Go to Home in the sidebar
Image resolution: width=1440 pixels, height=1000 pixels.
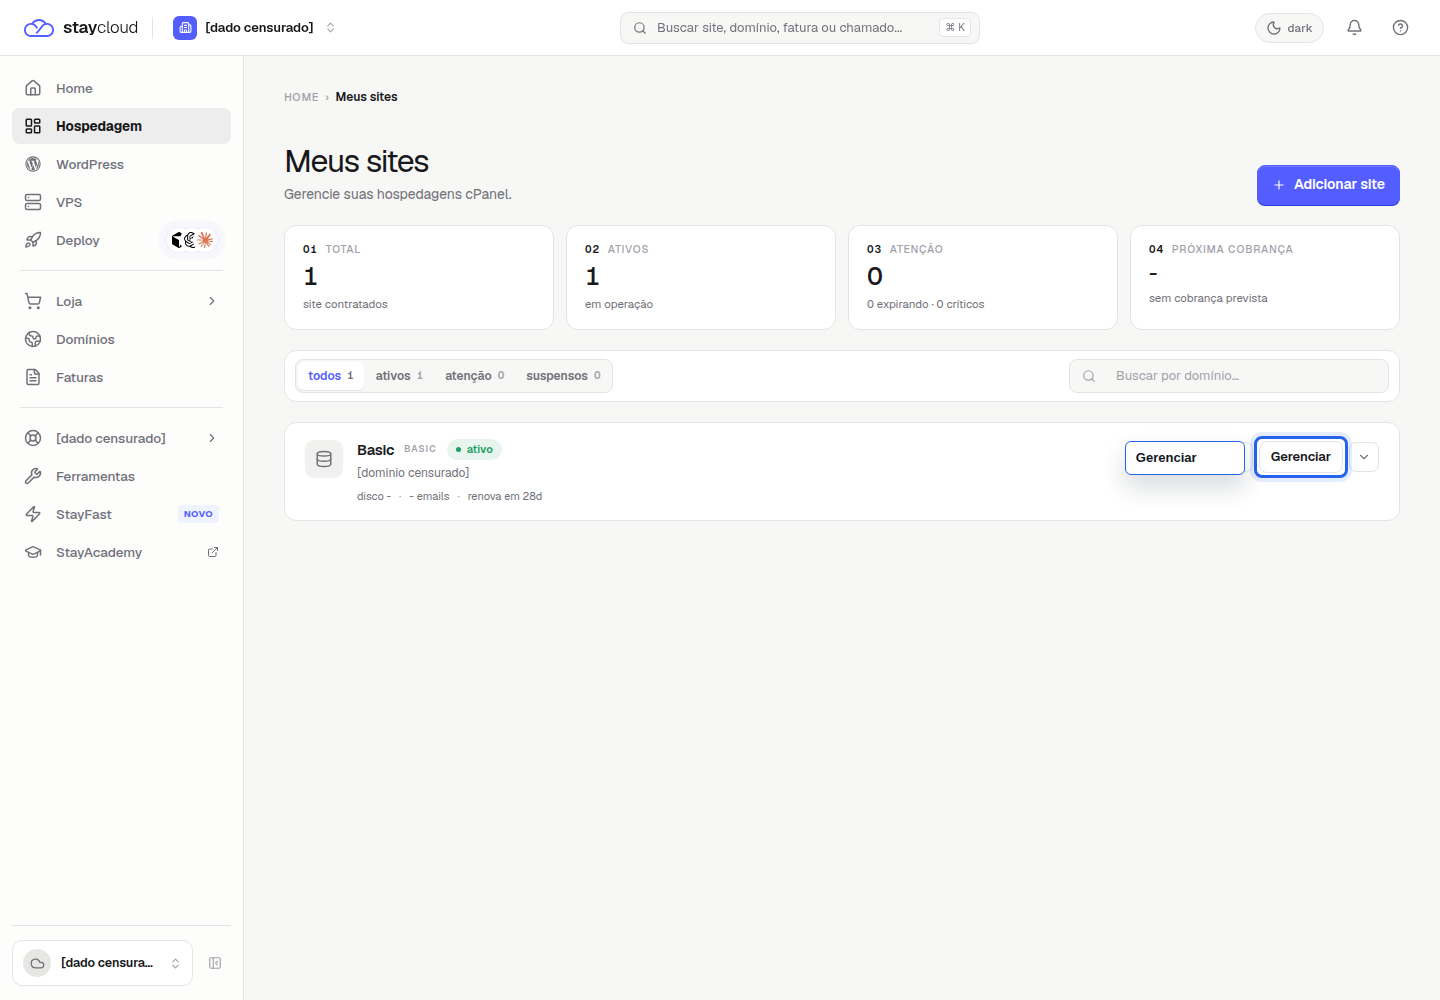click(121, 88)
